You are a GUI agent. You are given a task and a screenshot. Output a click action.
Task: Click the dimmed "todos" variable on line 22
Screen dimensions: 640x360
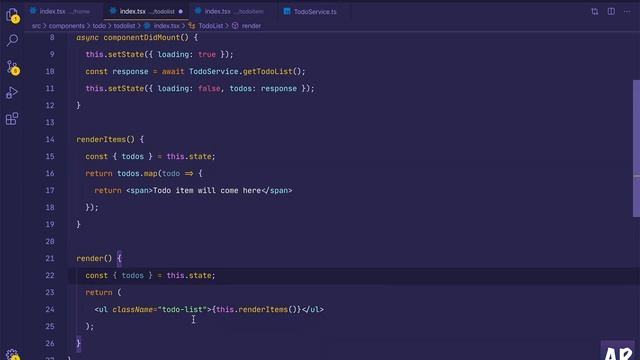[133, 276]
